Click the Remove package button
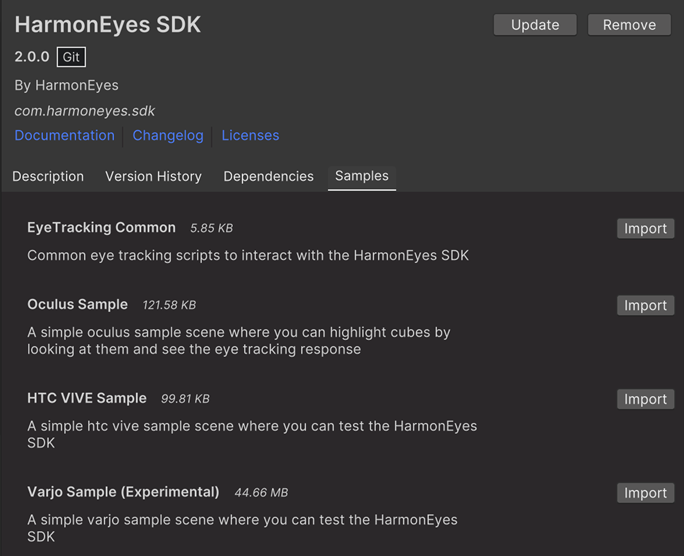This screenshot has width=684, height=556. (629, 25)
